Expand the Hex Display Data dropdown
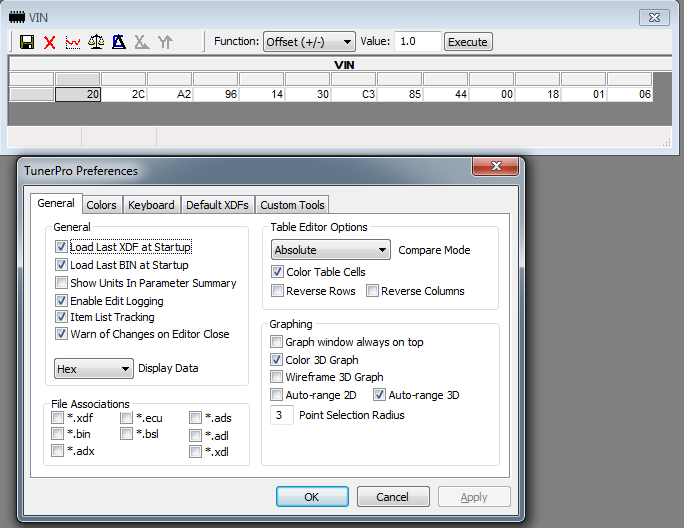 (x=93, y=369)
